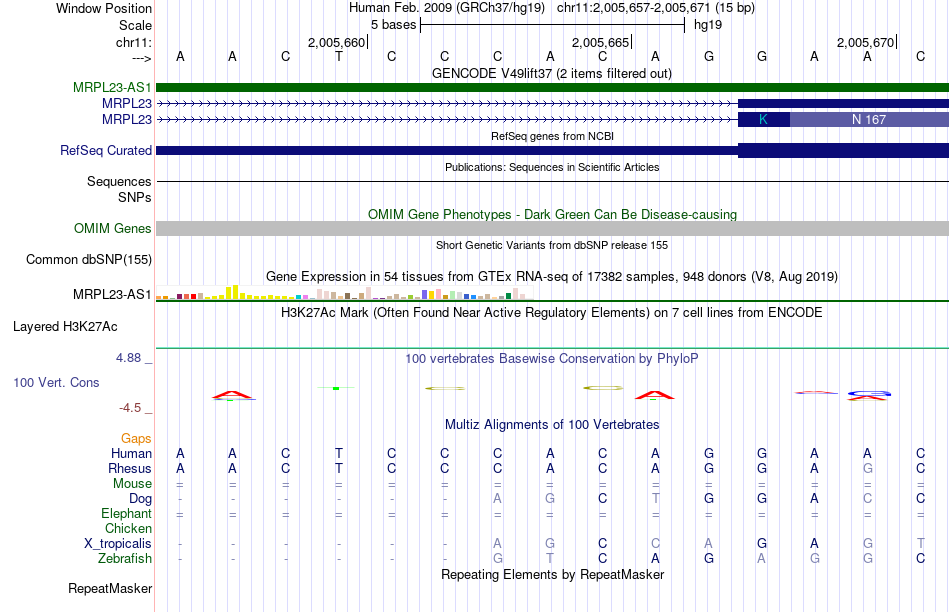The image size is (950, 612).
Task: Click the 100 Vert. Cons track label
Action: (56, 382)
